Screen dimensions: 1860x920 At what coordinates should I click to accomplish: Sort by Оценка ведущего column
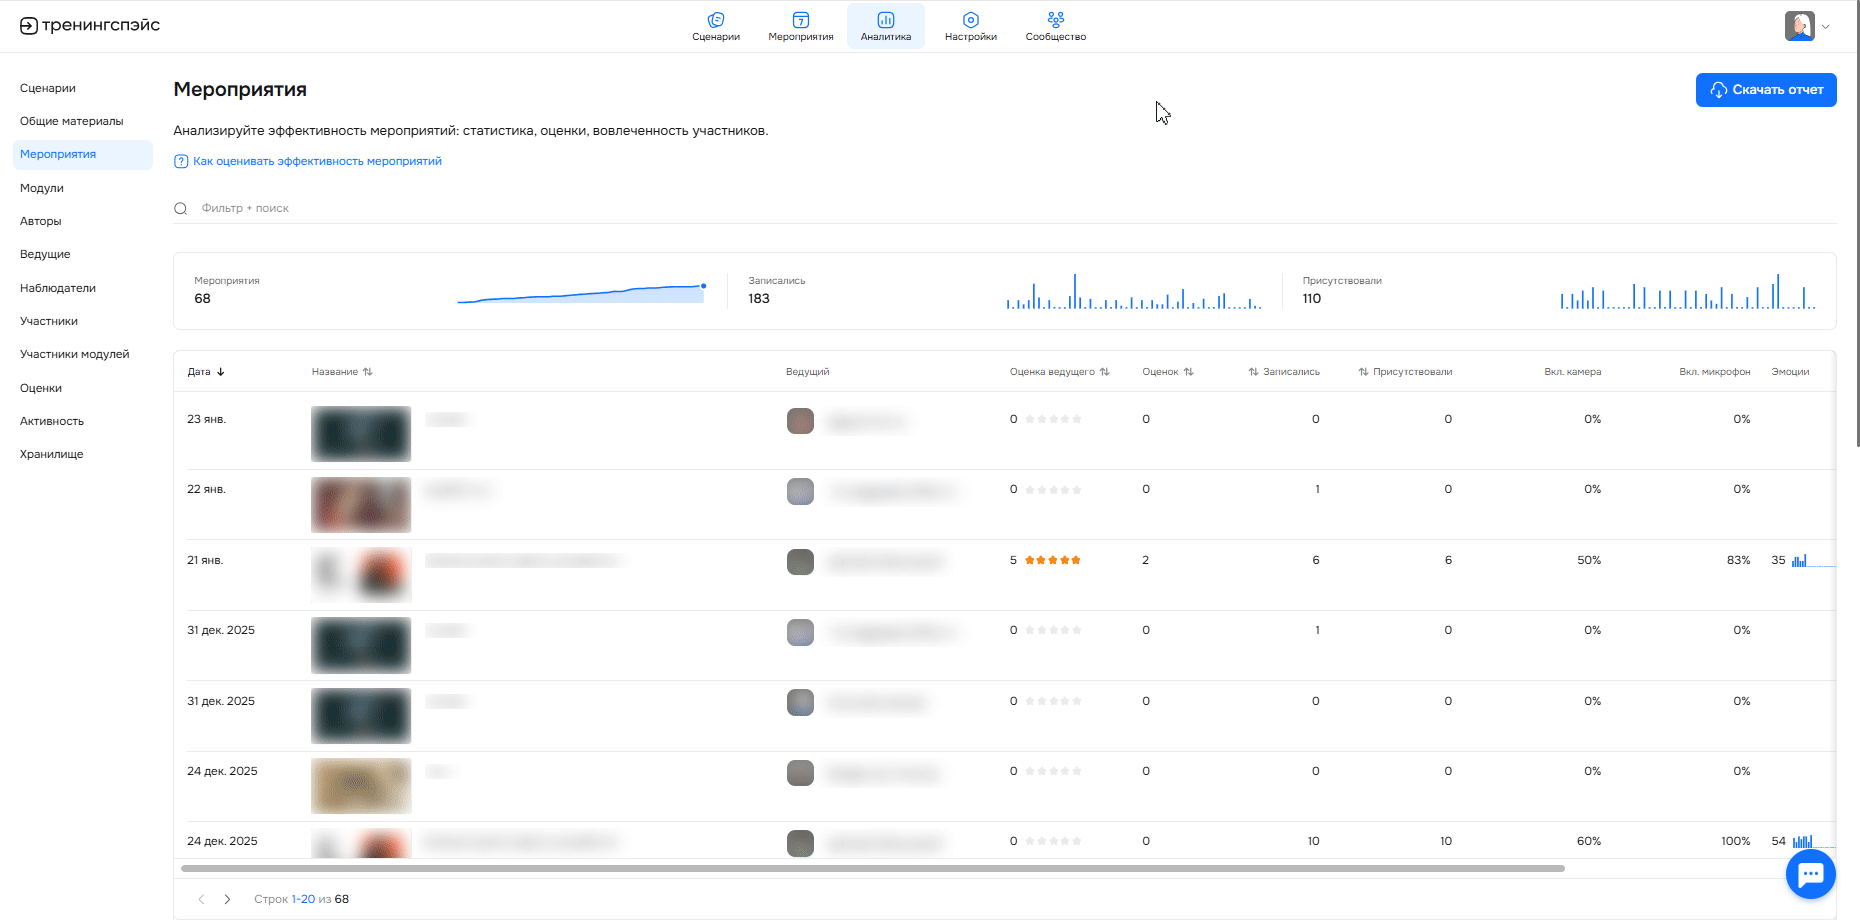(x=1059, y=372)
